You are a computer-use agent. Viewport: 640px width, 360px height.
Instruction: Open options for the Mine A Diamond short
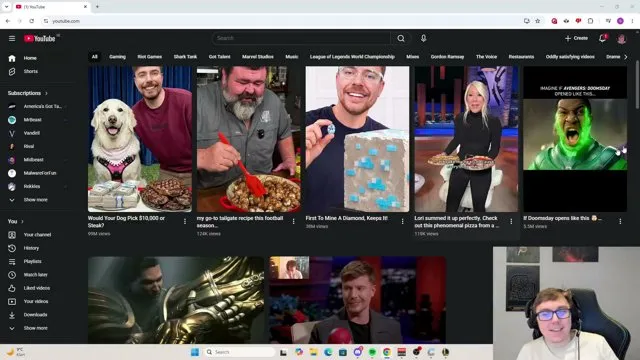point(402,221)
